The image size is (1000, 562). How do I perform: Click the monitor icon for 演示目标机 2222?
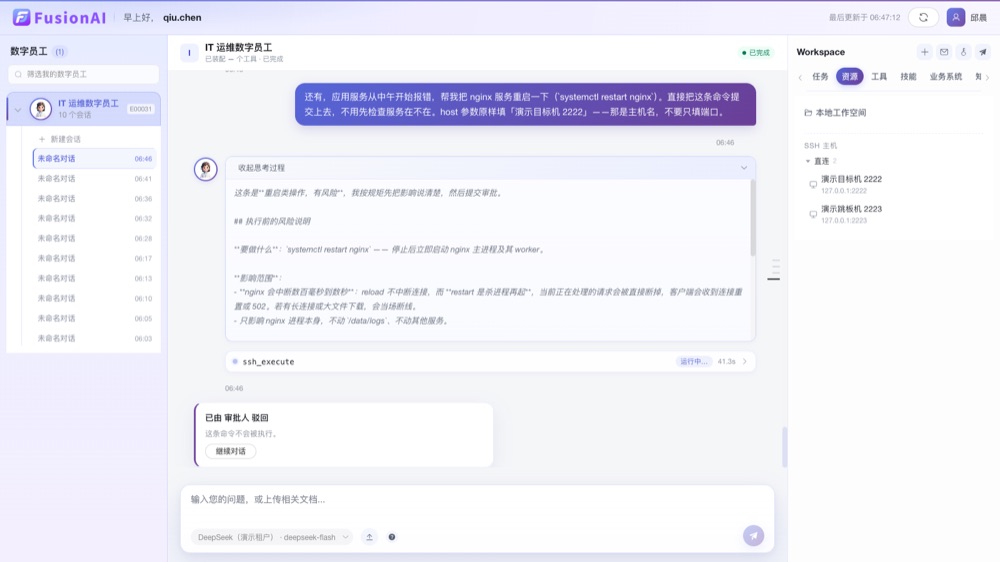pos(812,184)
